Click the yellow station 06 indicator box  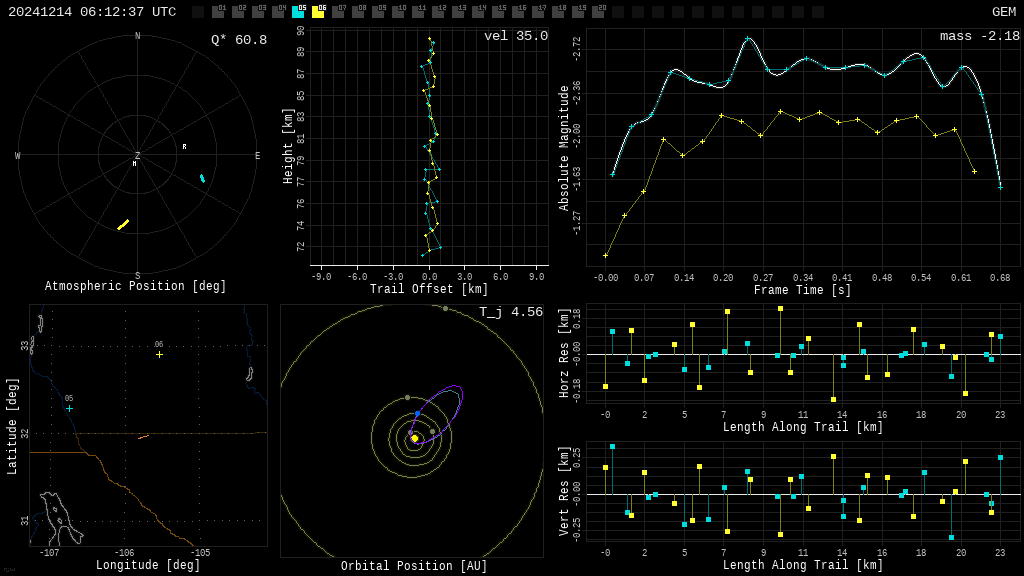pos(318,12)
